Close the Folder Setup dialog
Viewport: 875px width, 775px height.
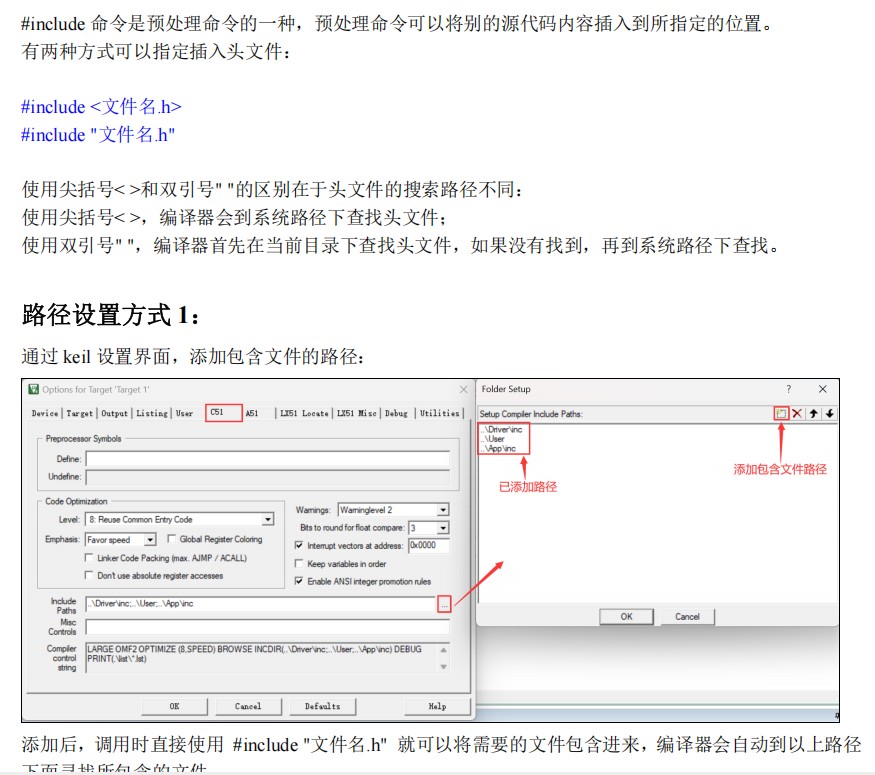(822, 389)
